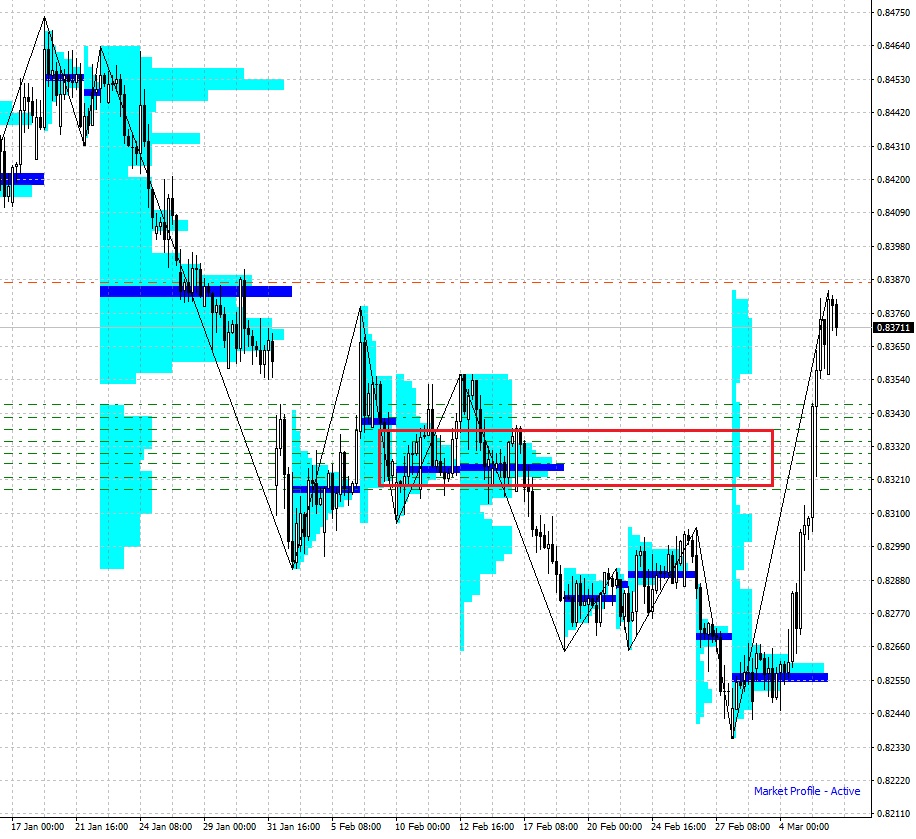Click the 24 Feb 16:00 date label
The width and height of the screenshot is (916, 839).
click(678, 827)
